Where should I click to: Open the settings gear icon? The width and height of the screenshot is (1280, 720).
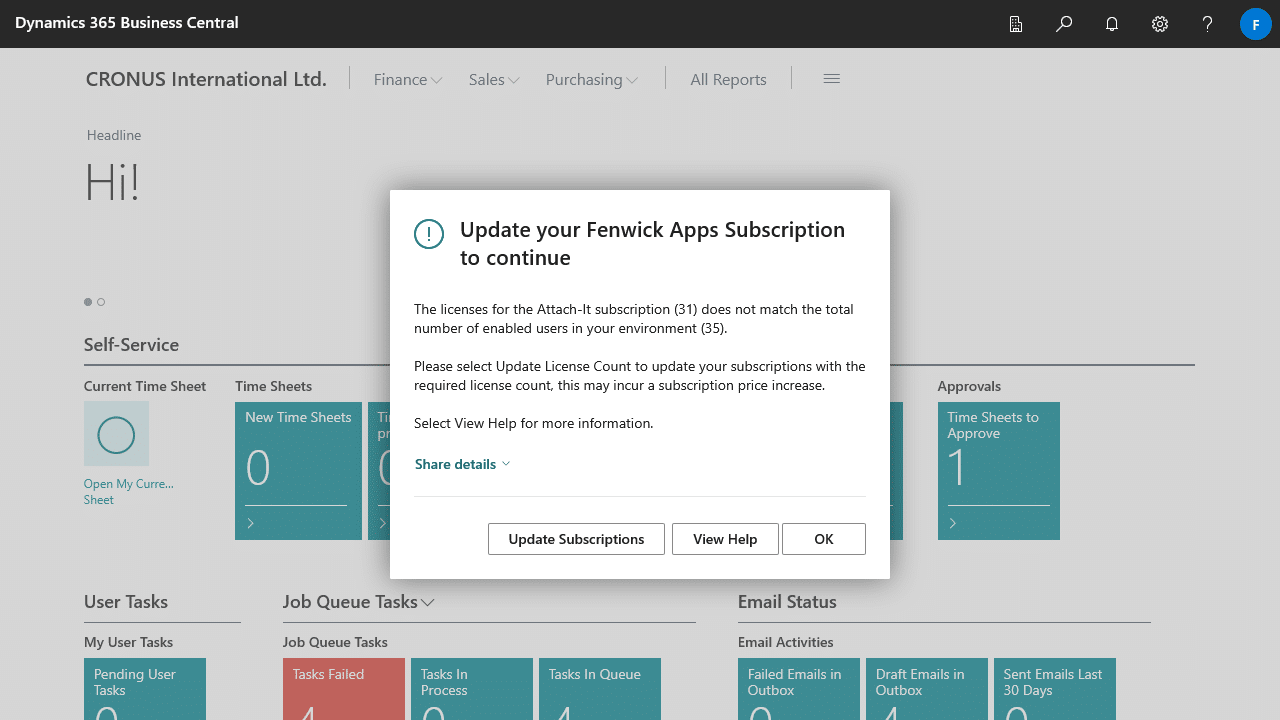(1160, 24)
